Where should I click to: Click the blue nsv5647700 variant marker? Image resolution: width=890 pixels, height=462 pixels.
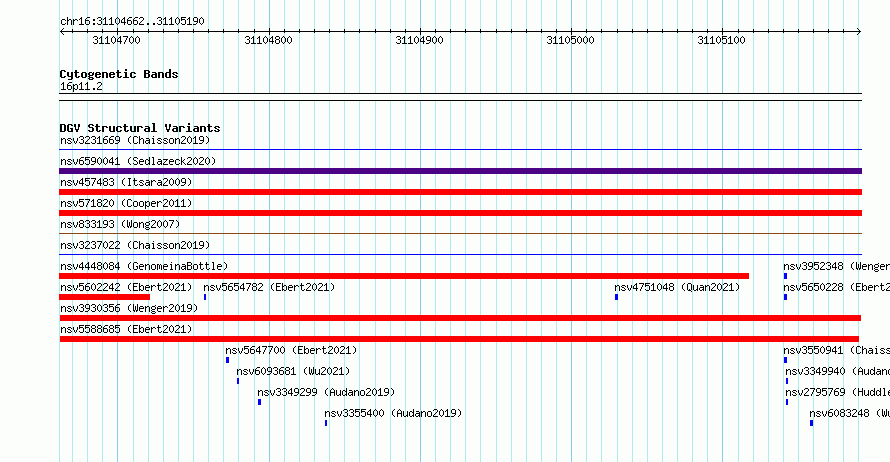(228, 360)
